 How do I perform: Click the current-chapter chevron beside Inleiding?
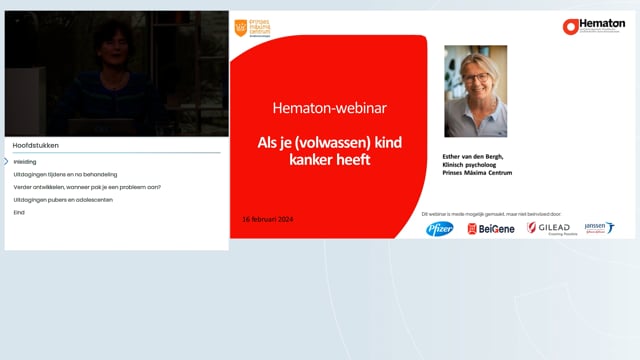pyautogui.click(x=6, y=162)
